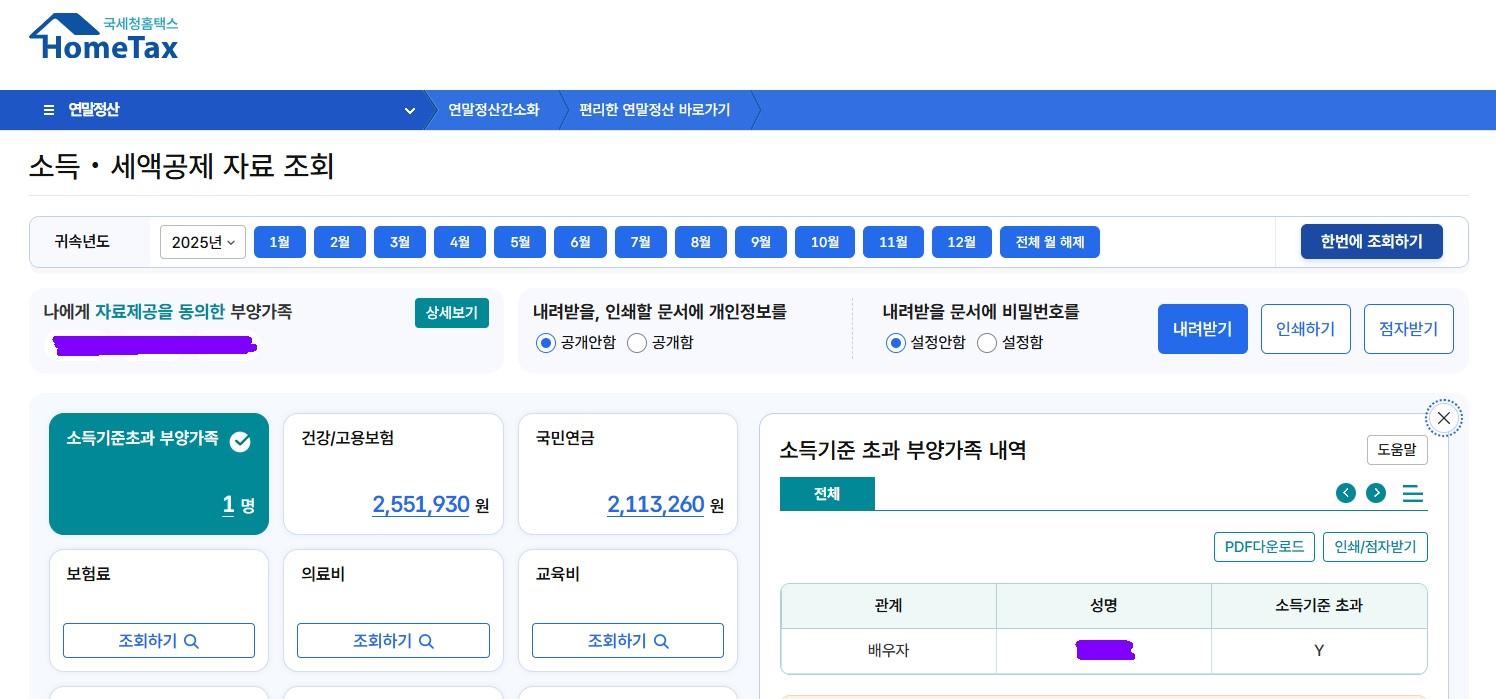Click the HomeTax logo

[103, 36]
